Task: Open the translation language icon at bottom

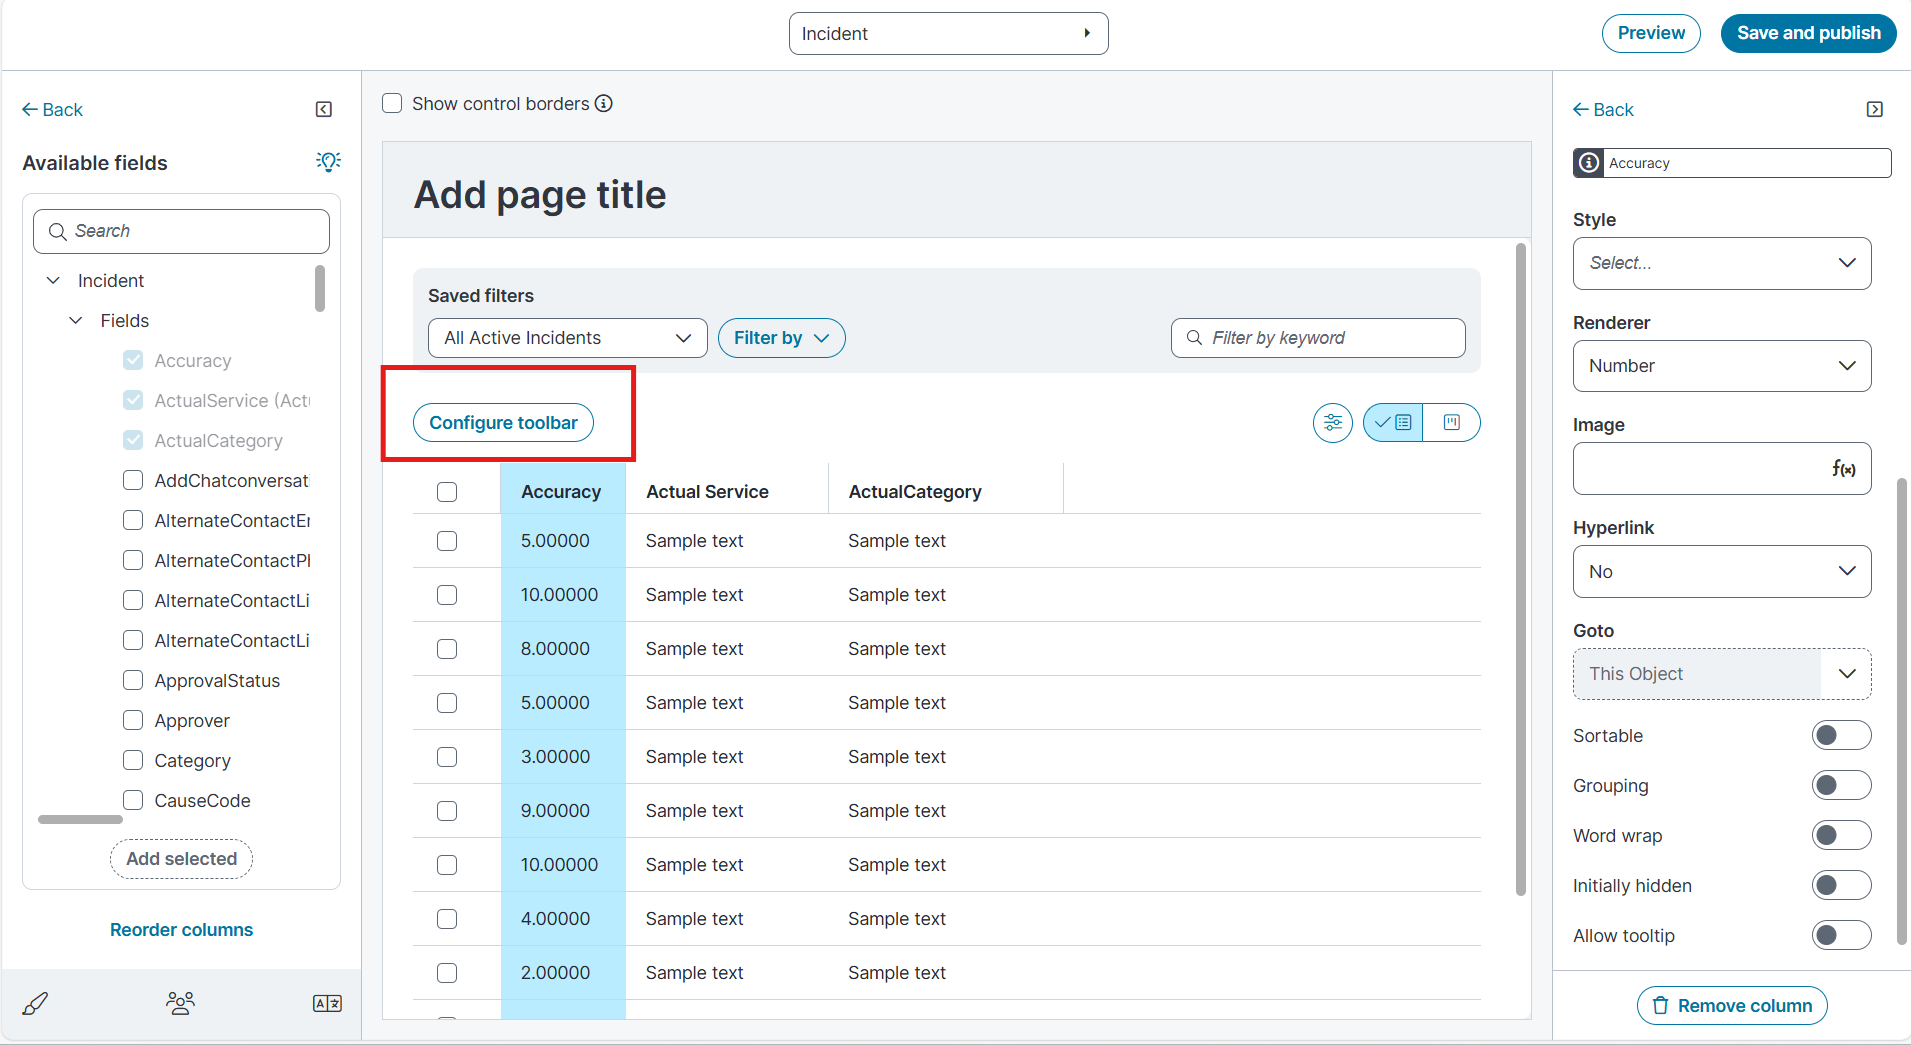Action: 327,1003
